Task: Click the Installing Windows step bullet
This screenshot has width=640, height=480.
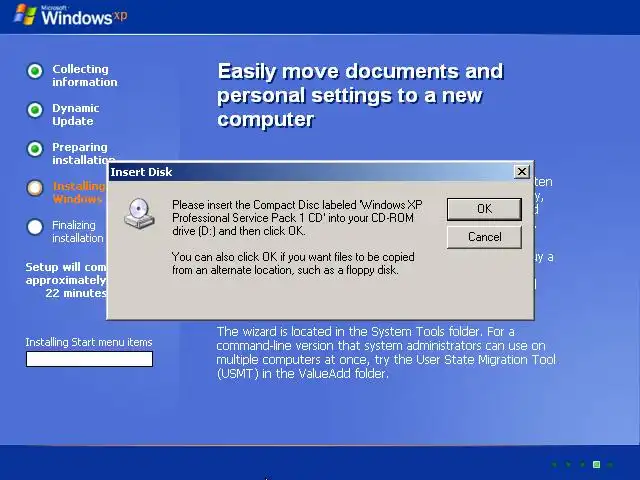Action: point(35,188)
